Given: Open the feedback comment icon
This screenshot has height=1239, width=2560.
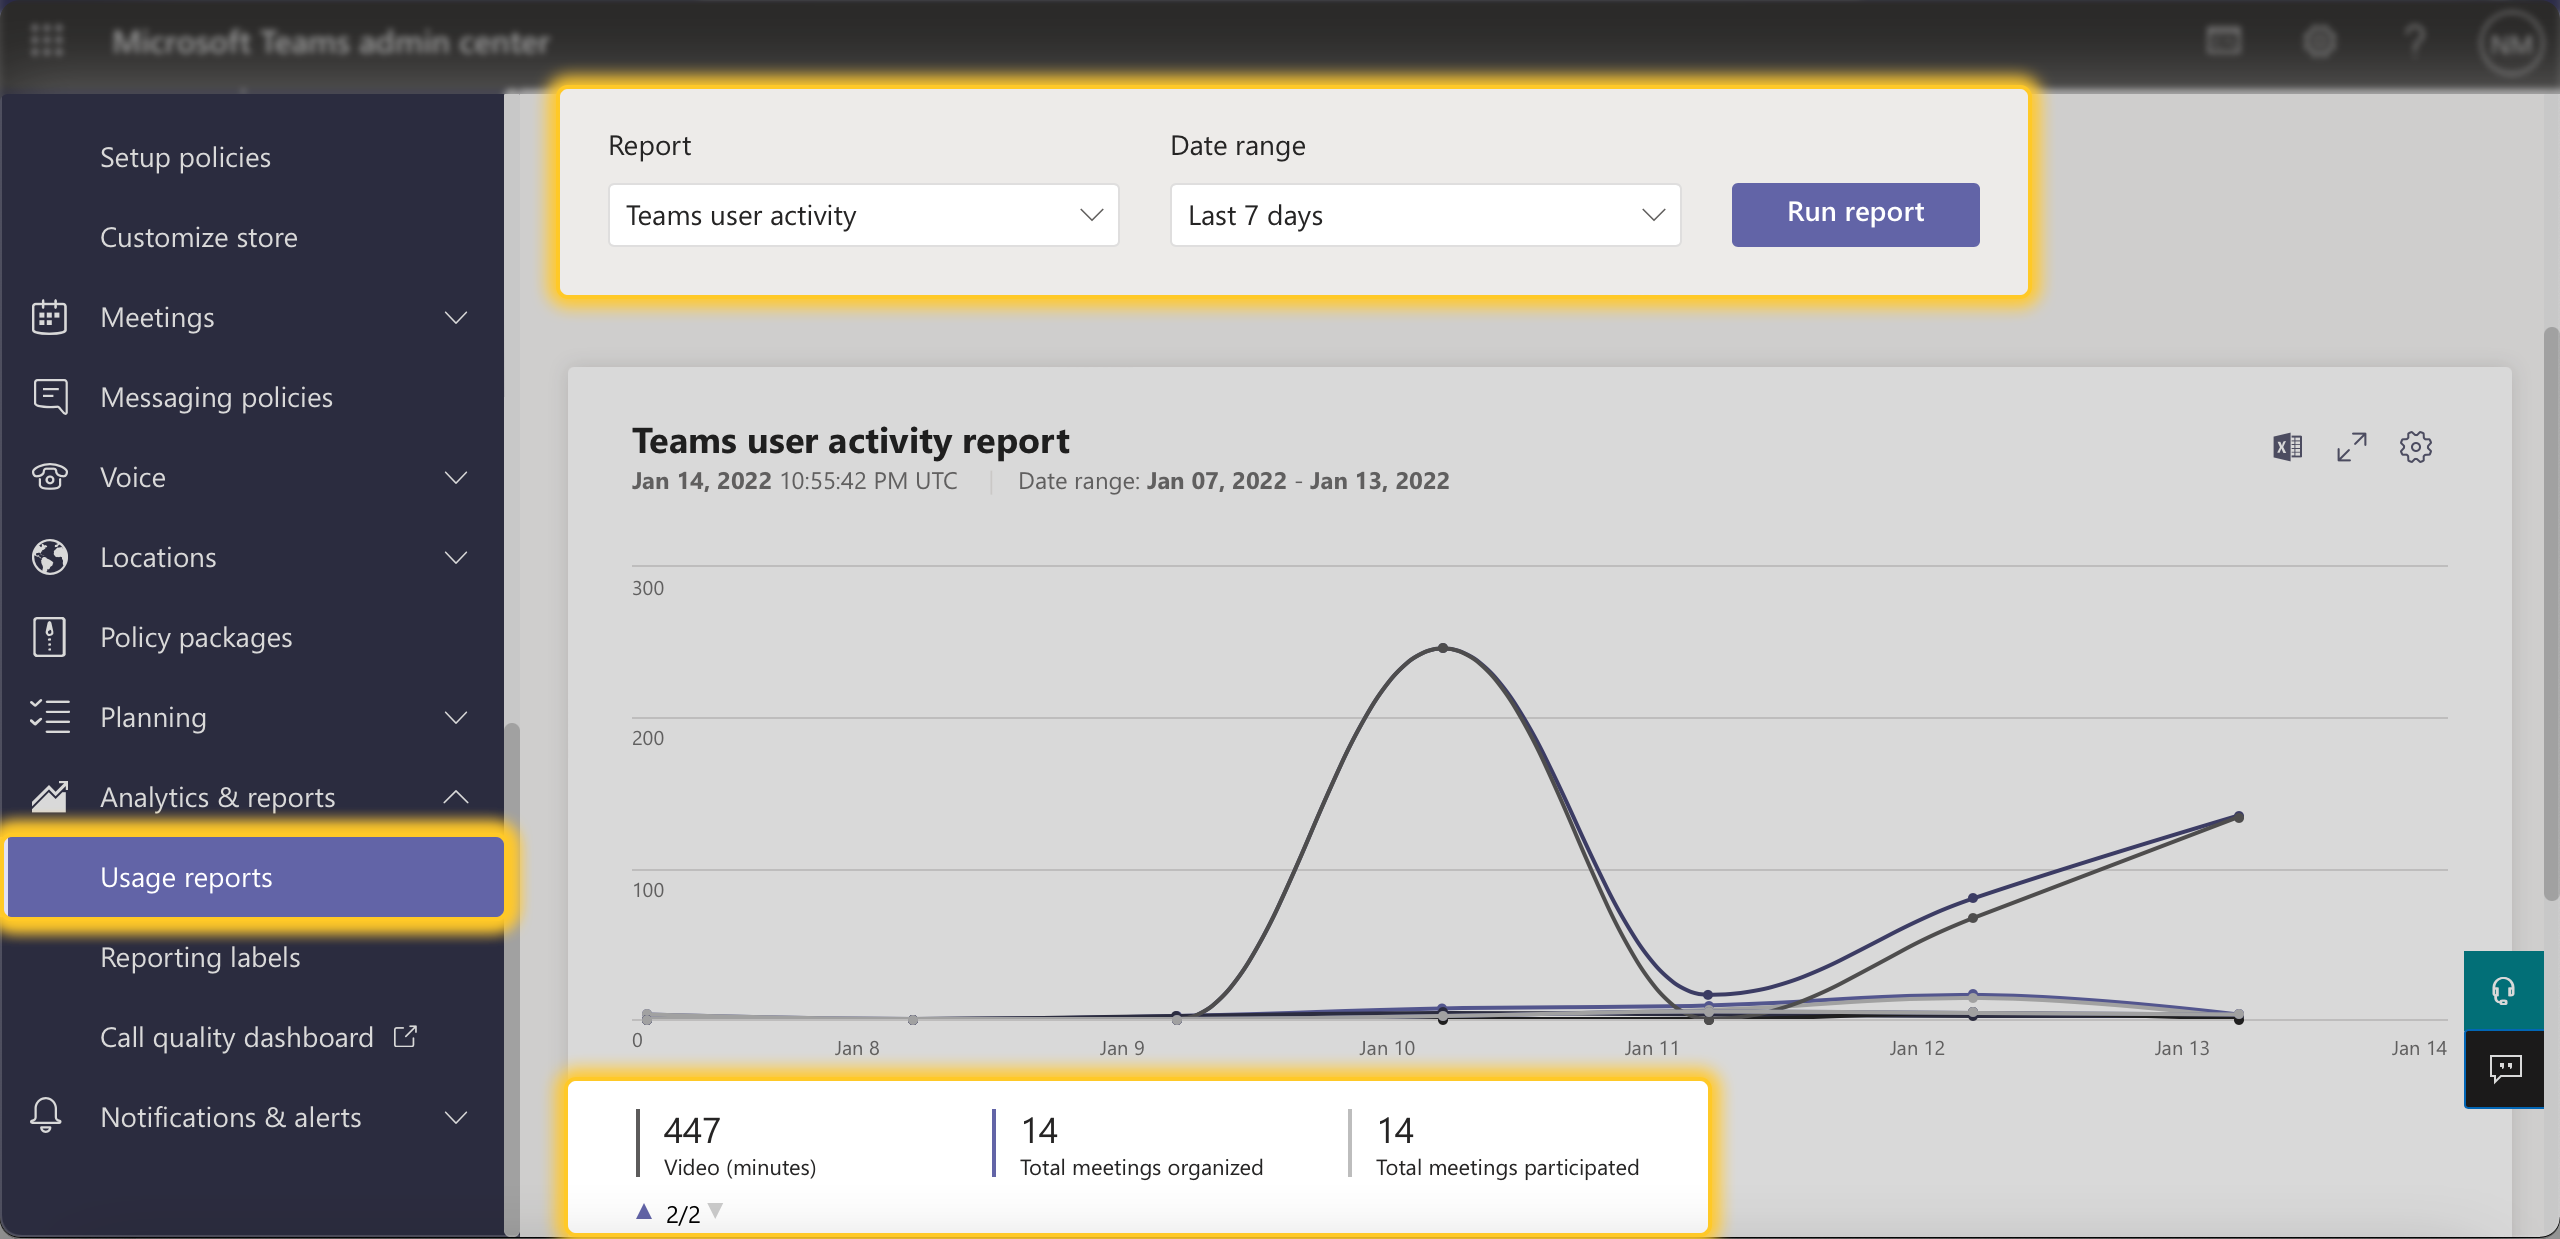Looking at the screenshot, I should coord(2504,1070).
